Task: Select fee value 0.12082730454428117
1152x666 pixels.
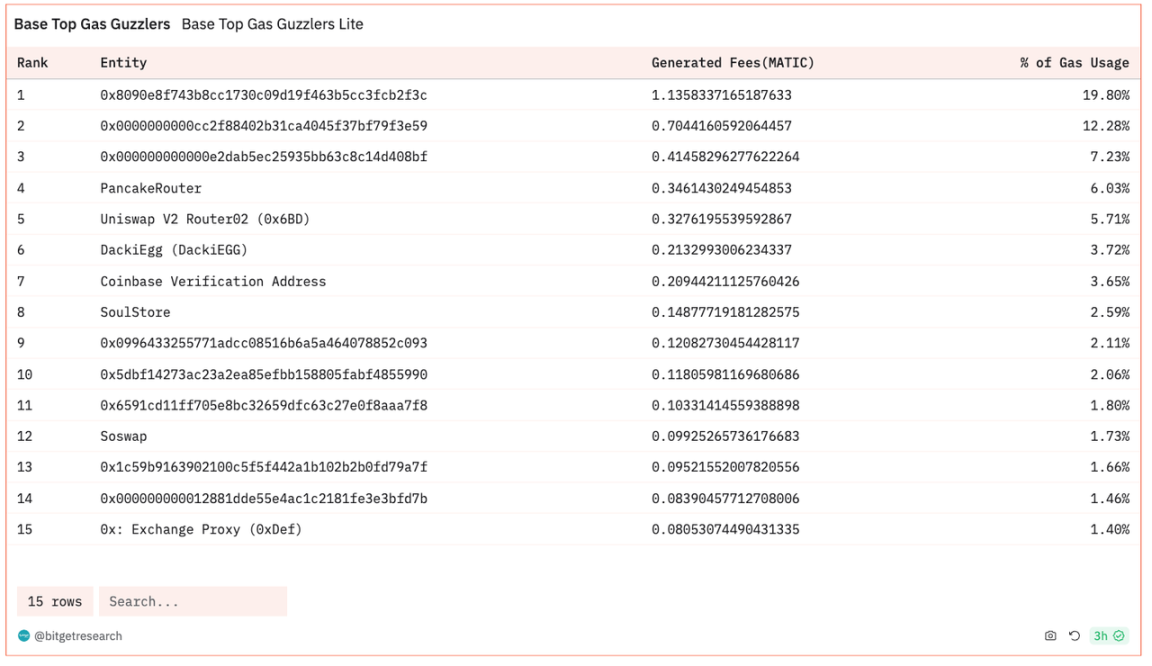Action: (x=725, y=343)
